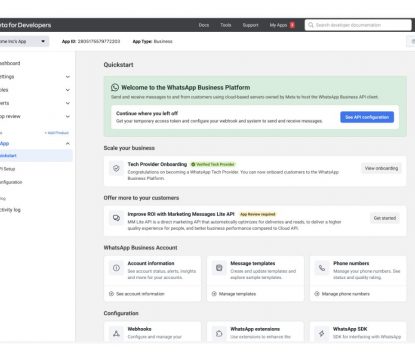
Task: Click Meta for Developers logo
Action: point(25,25)
